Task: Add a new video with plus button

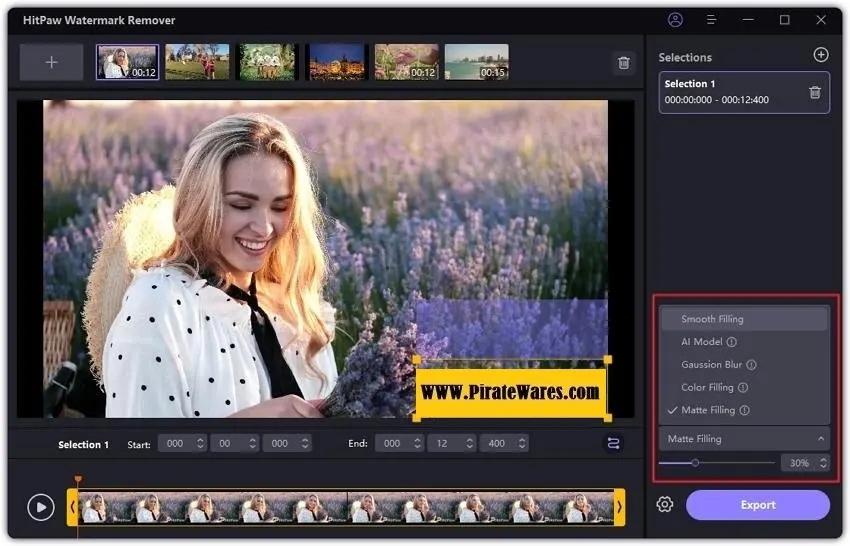Action: click(x=51, y=62)
